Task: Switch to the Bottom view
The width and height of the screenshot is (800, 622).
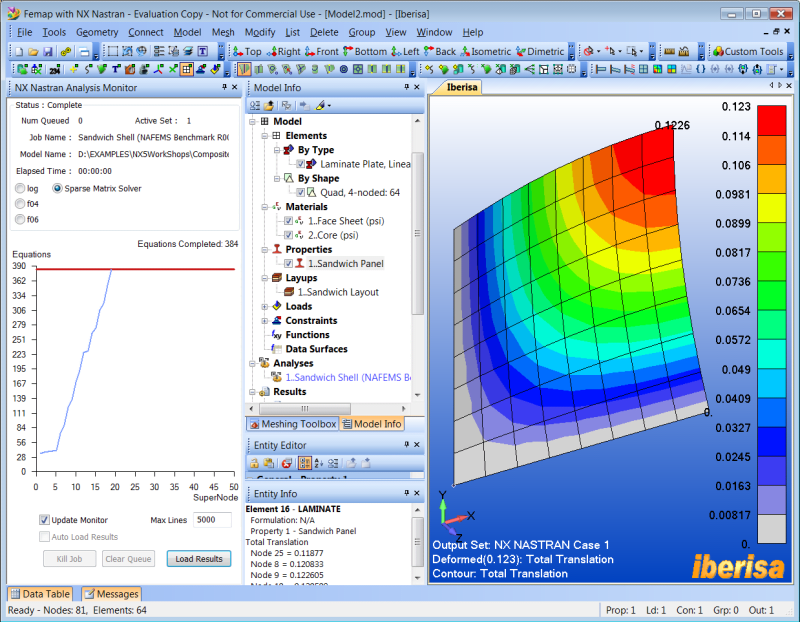Action: 365,52
